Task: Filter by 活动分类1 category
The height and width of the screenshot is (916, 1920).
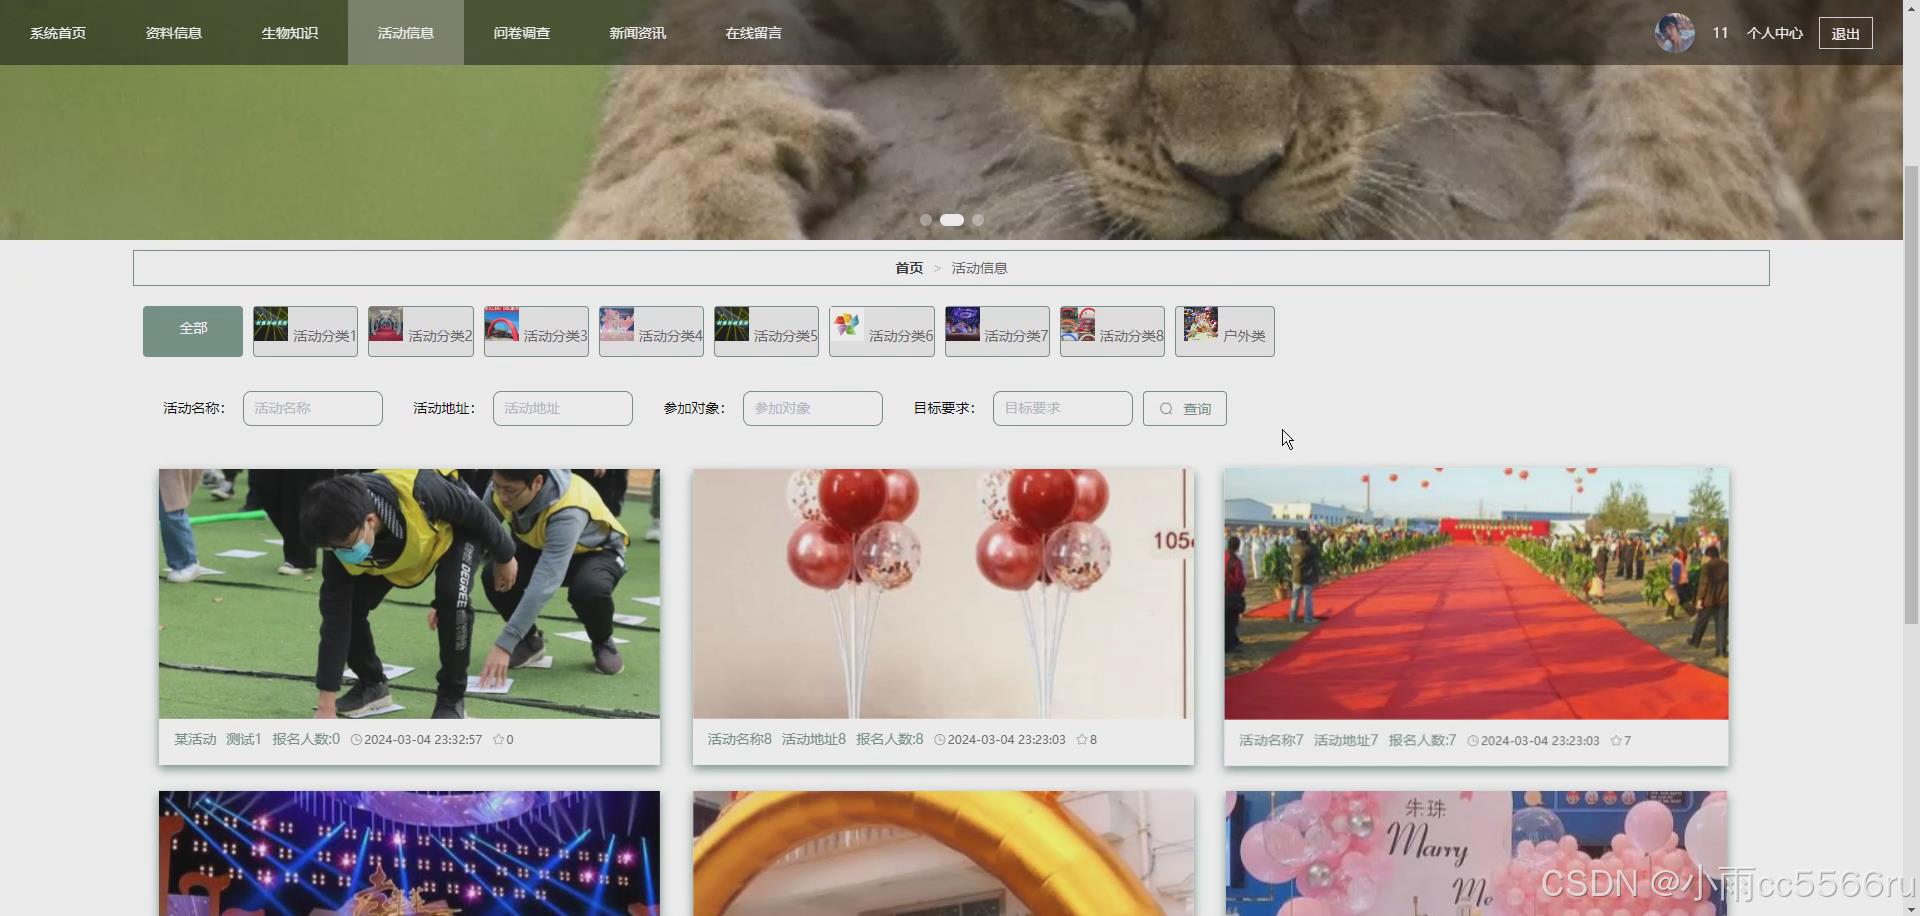Action: [305, 331]
